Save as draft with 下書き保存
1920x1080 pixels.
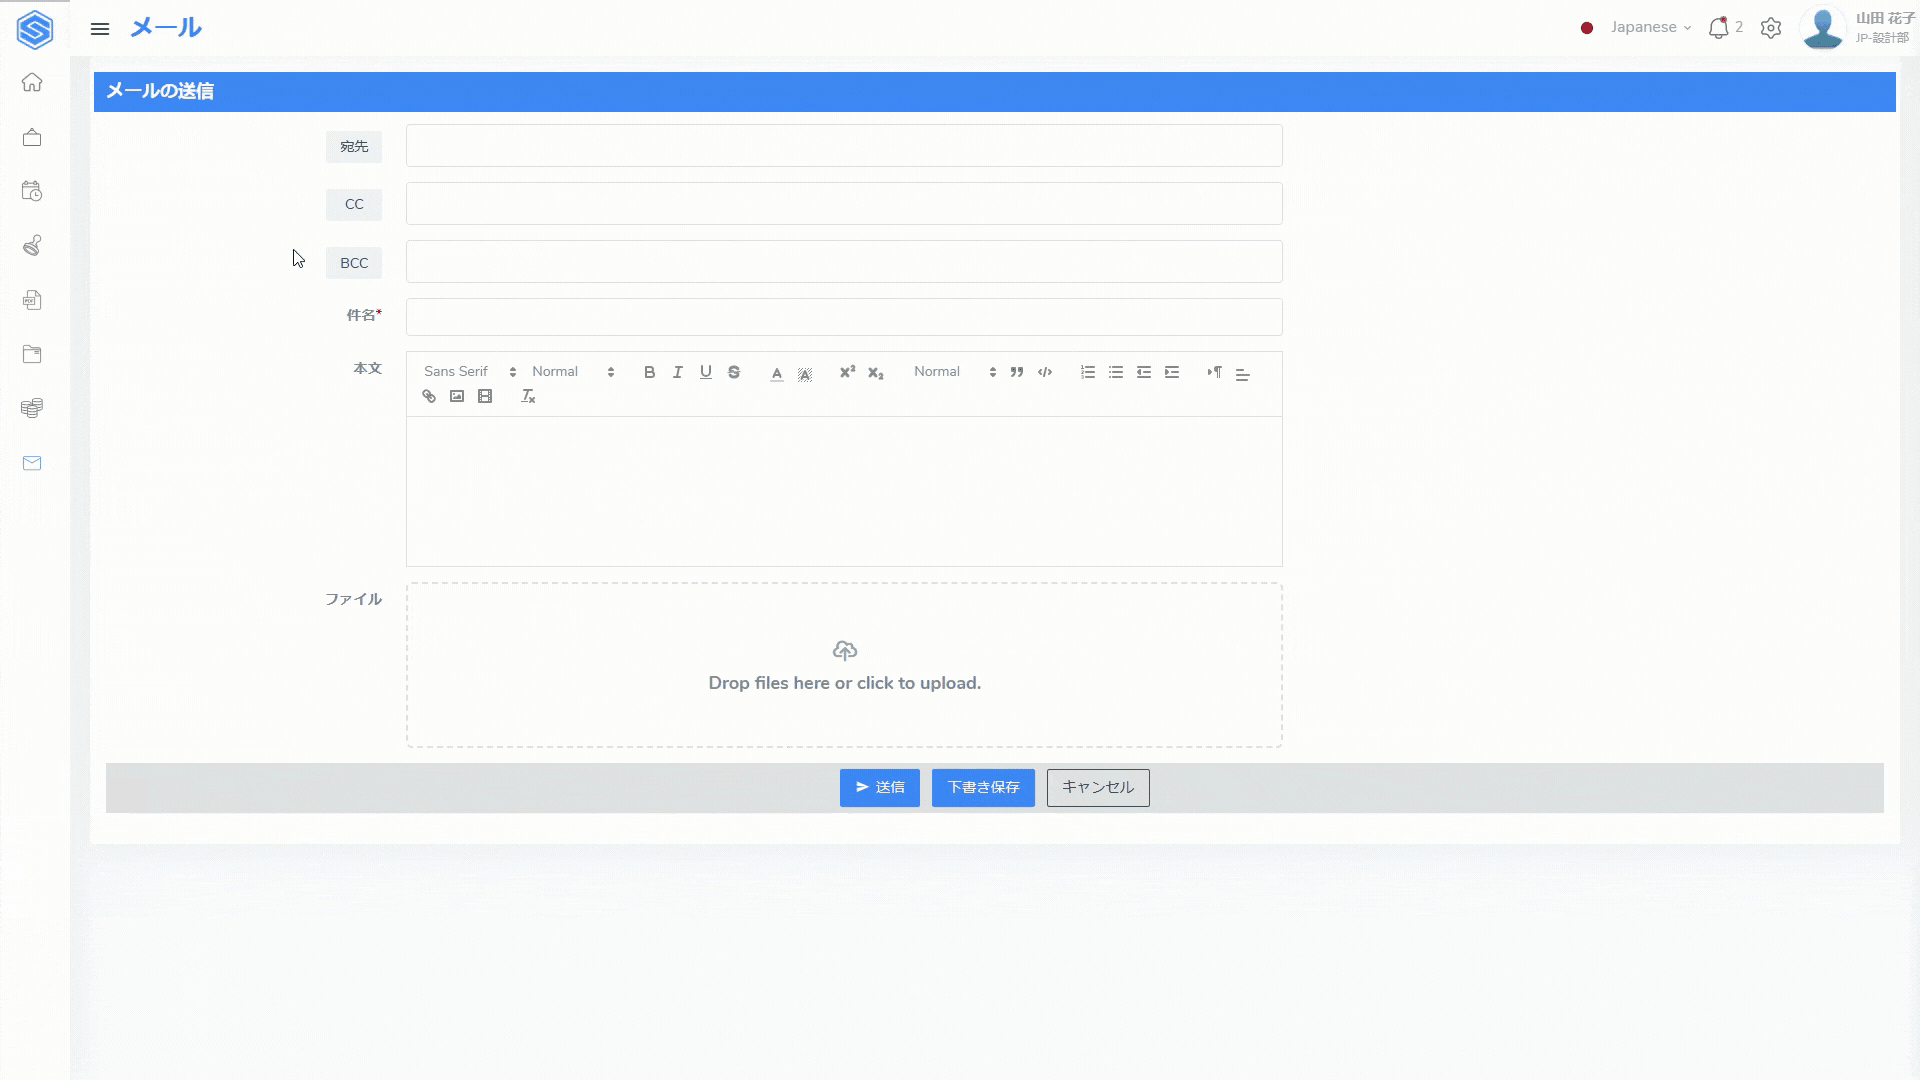[x=983, y=788]
